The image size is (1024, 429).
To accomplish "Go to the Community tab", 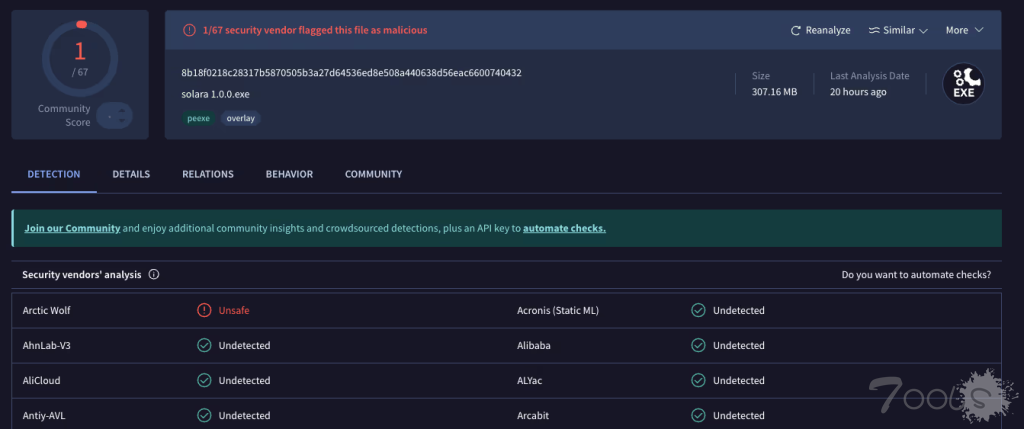I will point(373,174).
